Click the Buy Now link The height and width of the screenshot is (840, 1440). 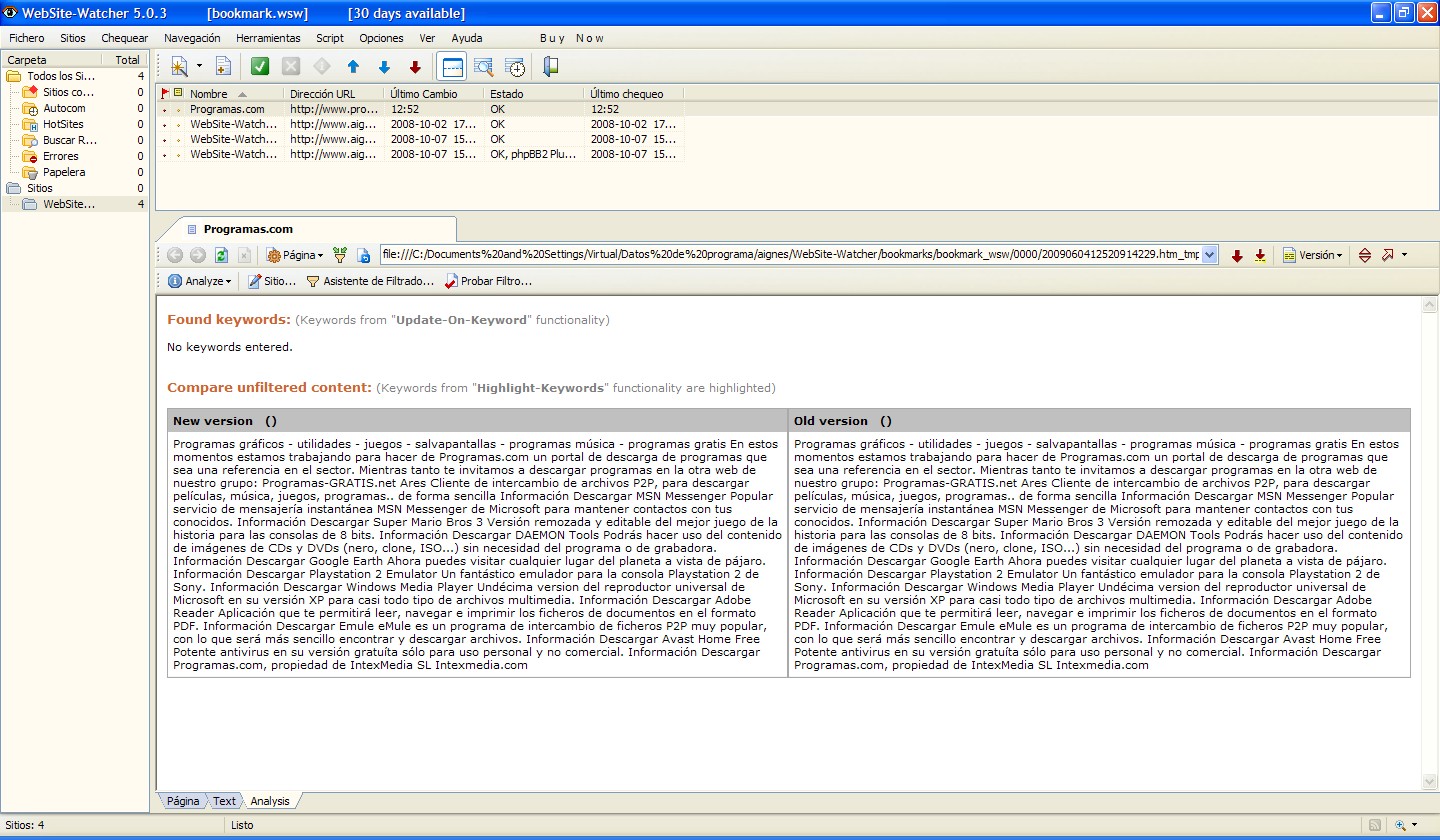pyautogui.click(x=572, y=38)
